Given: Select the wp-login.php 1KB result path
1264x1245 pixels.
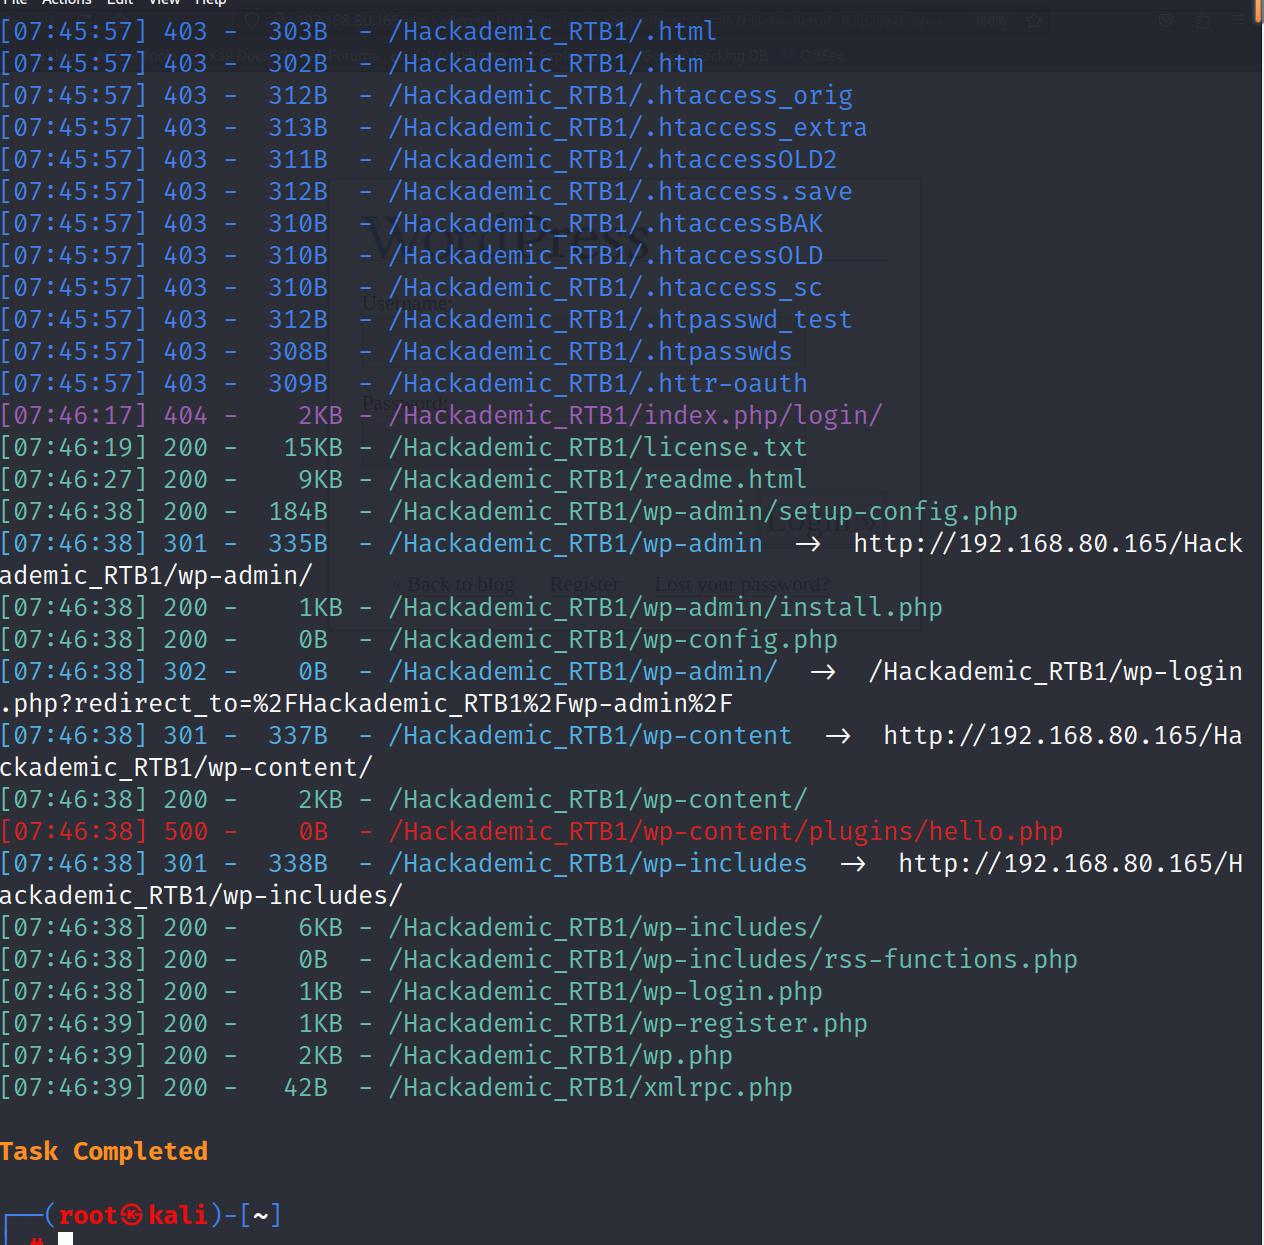Looking at the screenshot, I should pyautogui.click(x=605, y=991).
